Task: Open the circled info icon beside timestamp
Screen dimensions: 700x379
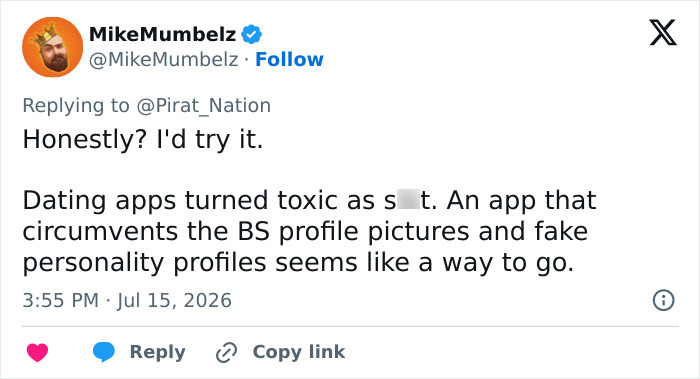Action: click(664, 300)
